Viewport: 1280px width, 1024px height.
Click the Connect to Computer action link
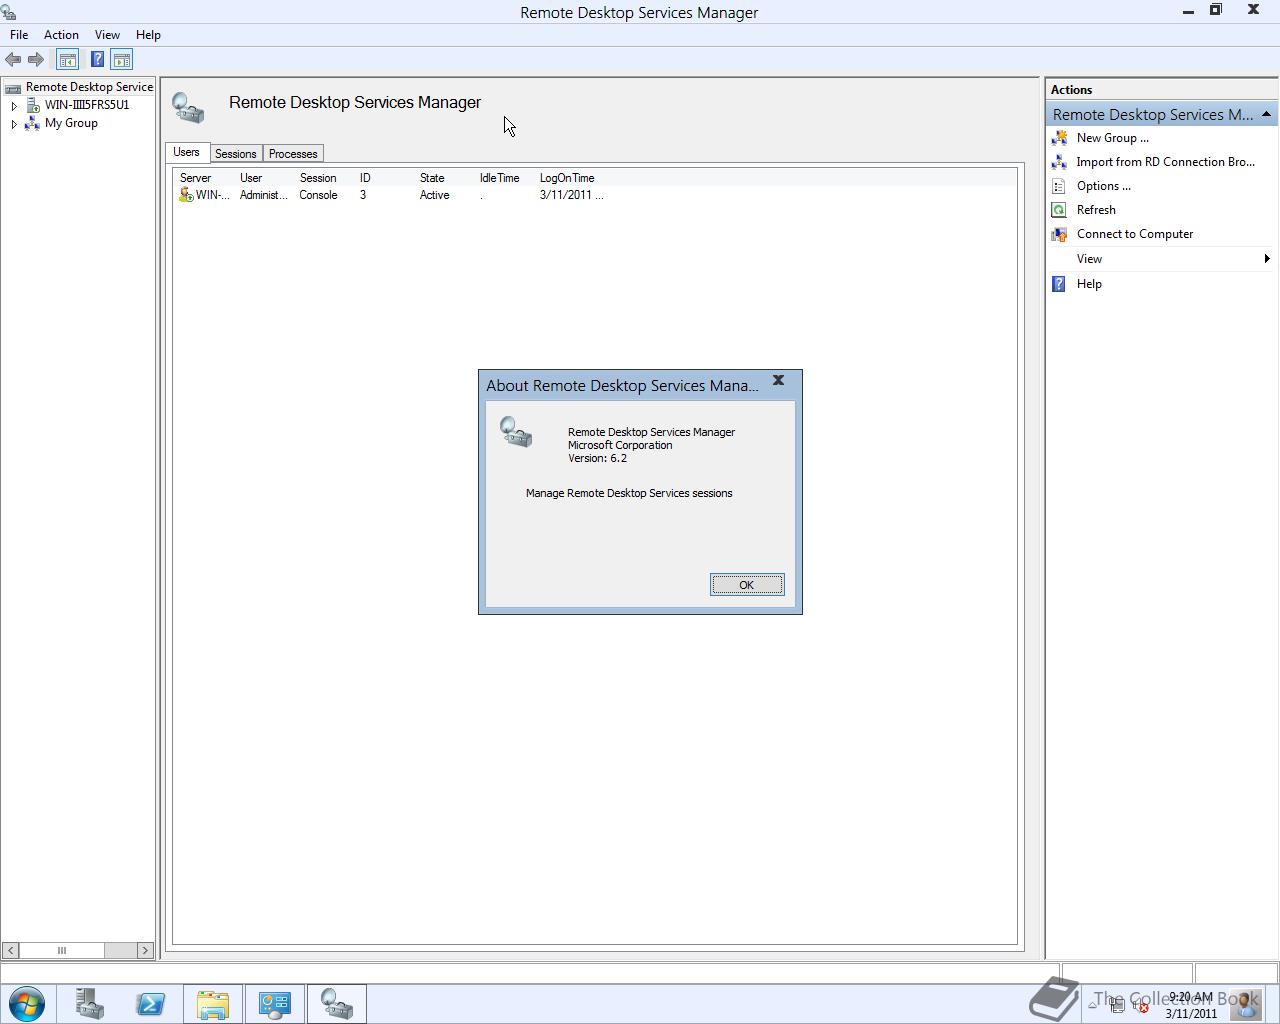[1135, 234]
